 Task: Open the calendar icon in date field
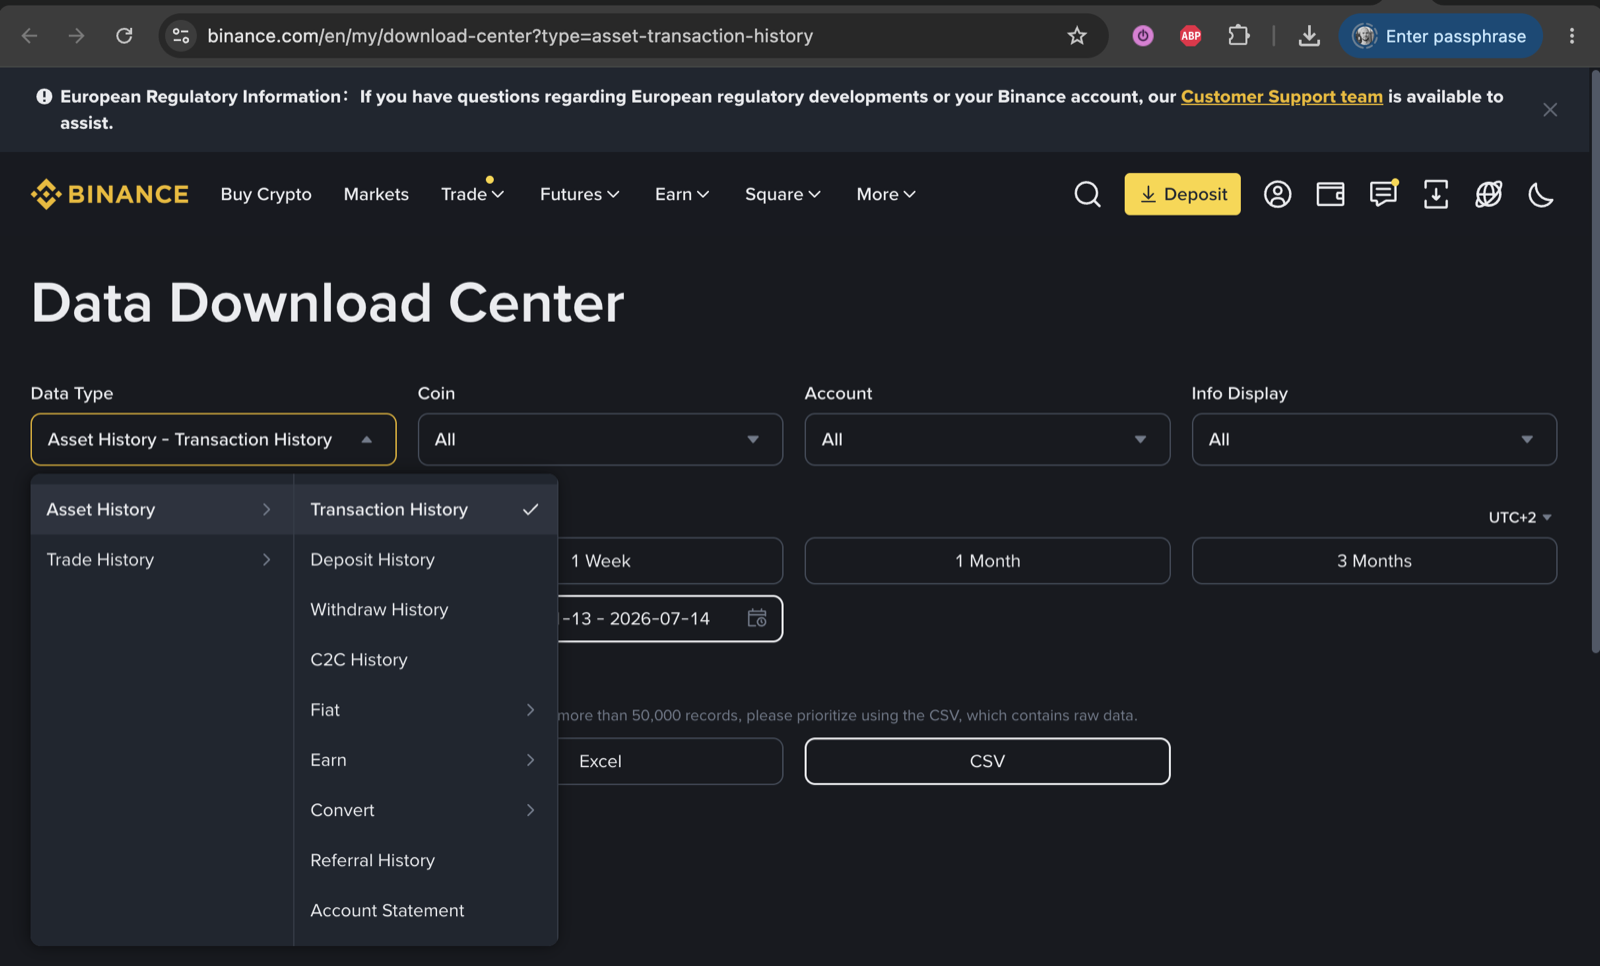click(757, 618)
